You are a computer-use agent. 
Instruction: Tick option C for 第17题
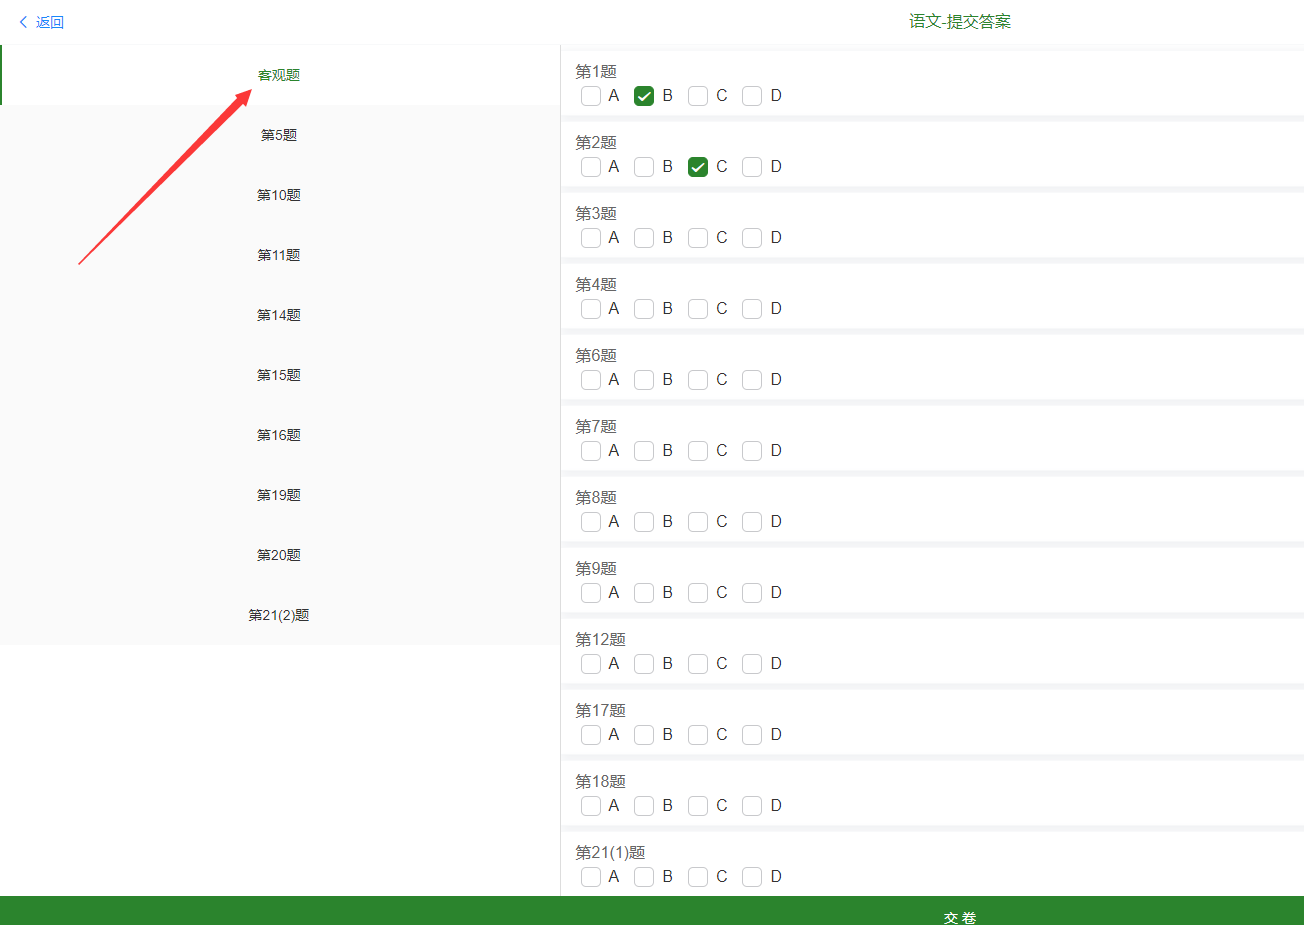tap(698, 735)
